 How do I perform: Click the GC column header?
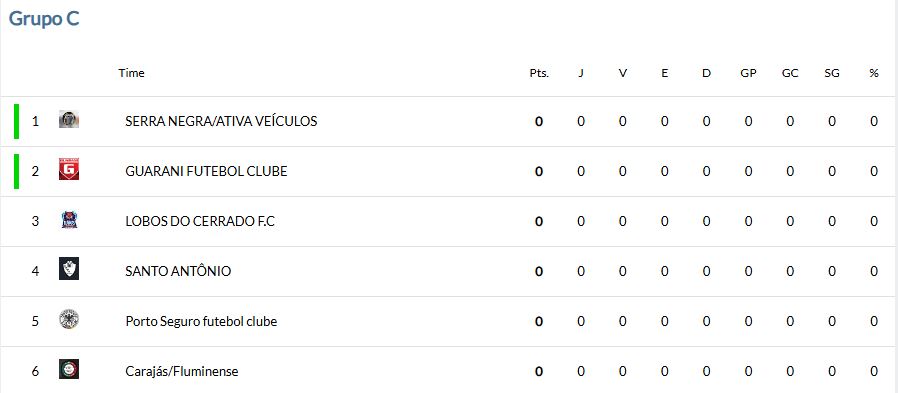[x=790, y=73]
